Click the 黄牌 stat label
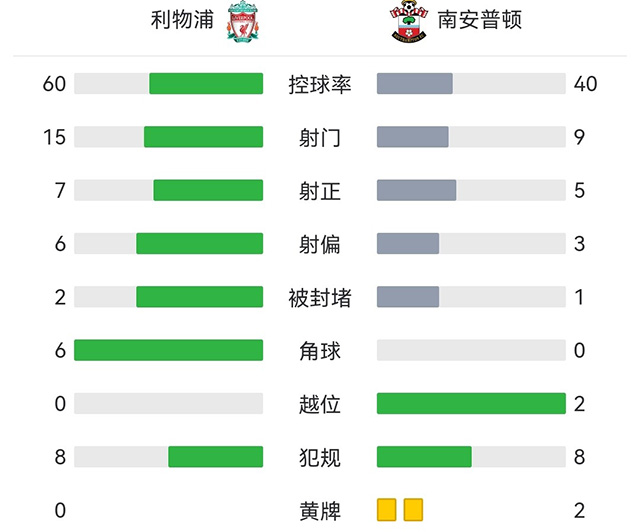 click(x=319, y=510)
